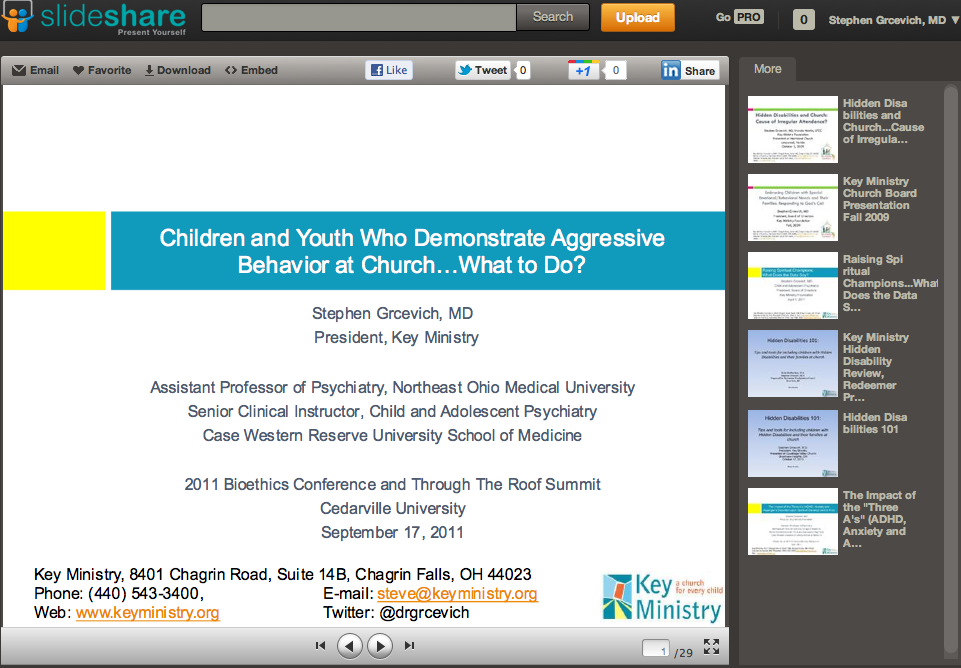Favorite this slideshow
Viewport: 961px width, 668px height.
[102, 70]
